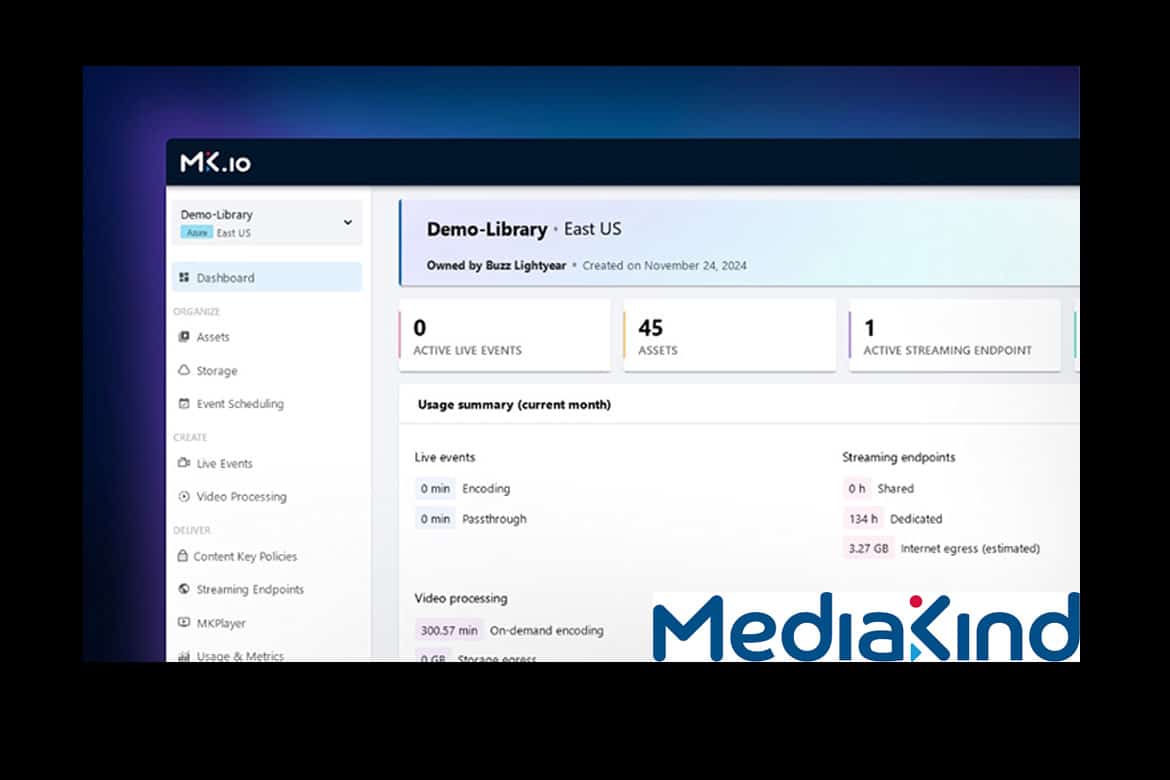Image resolution: width=1170 pixels, height=780 pixels.
Task: Open Assets from the sidebar
Action: 213,337
